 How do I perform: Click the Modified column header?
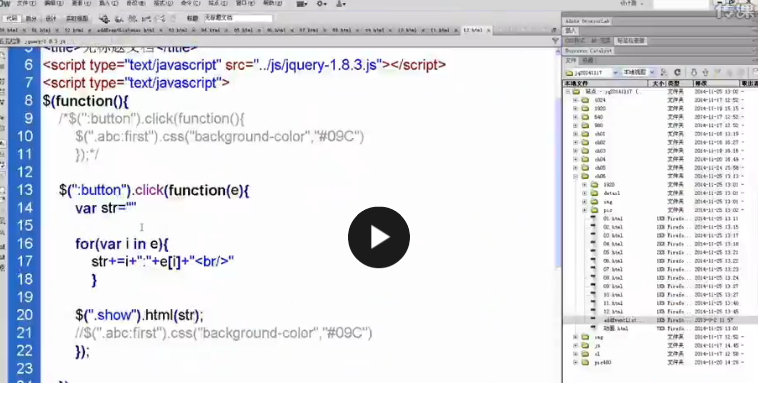tap(716, 84)
